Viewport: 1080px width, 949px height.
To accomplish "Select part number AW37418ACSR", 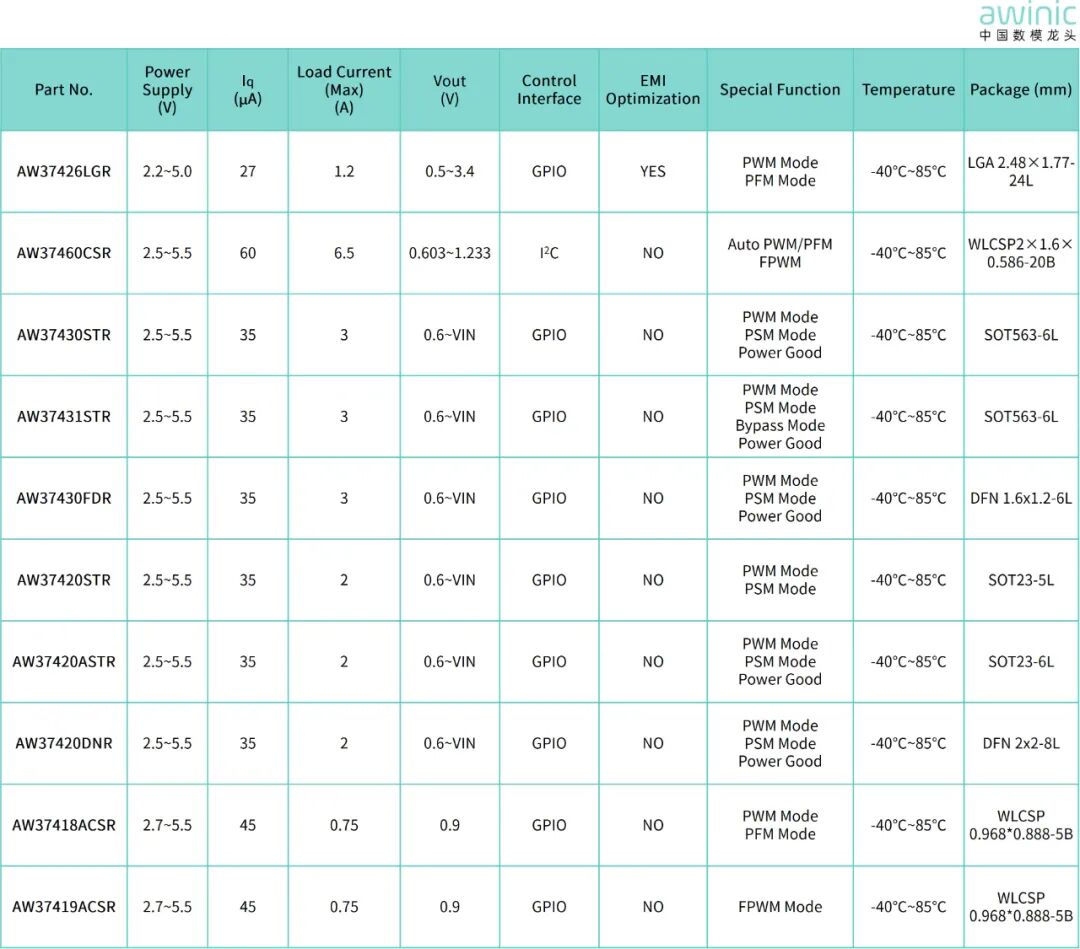I will coord(63,825).
